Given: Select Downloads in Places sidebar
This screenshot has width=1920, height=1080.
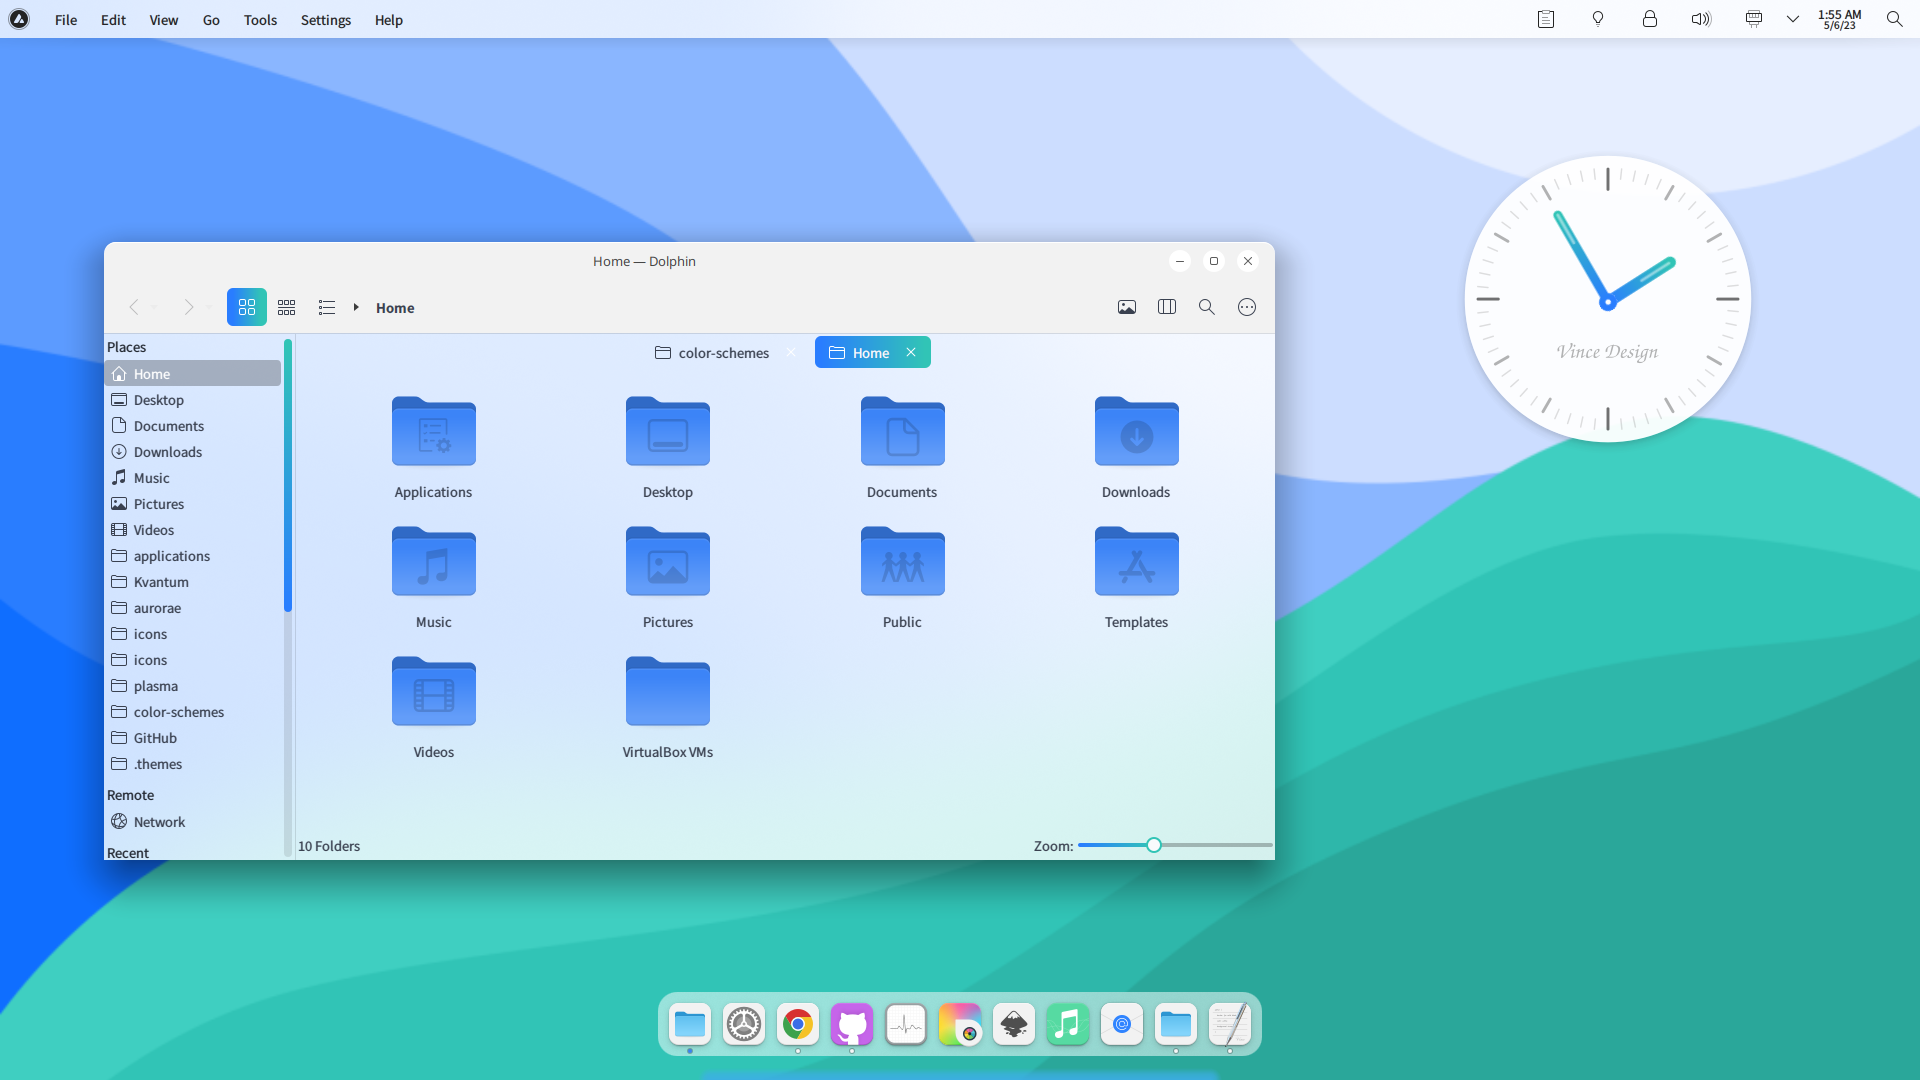Looking at the screenshot, I should click(x=193, y=452).
